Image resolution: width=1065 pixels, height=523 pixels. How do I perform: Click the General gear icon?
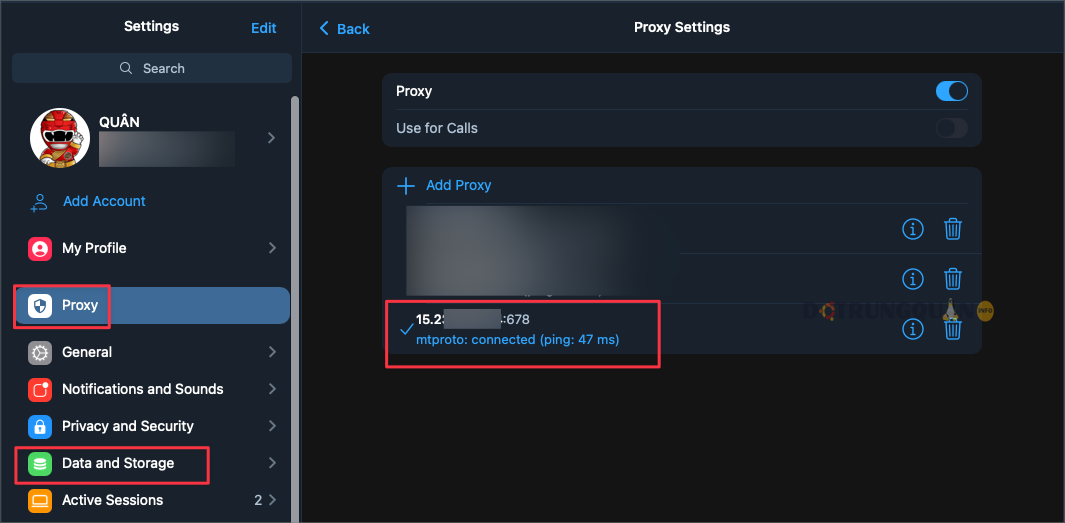pyautogui.click(x=39, y=353)
